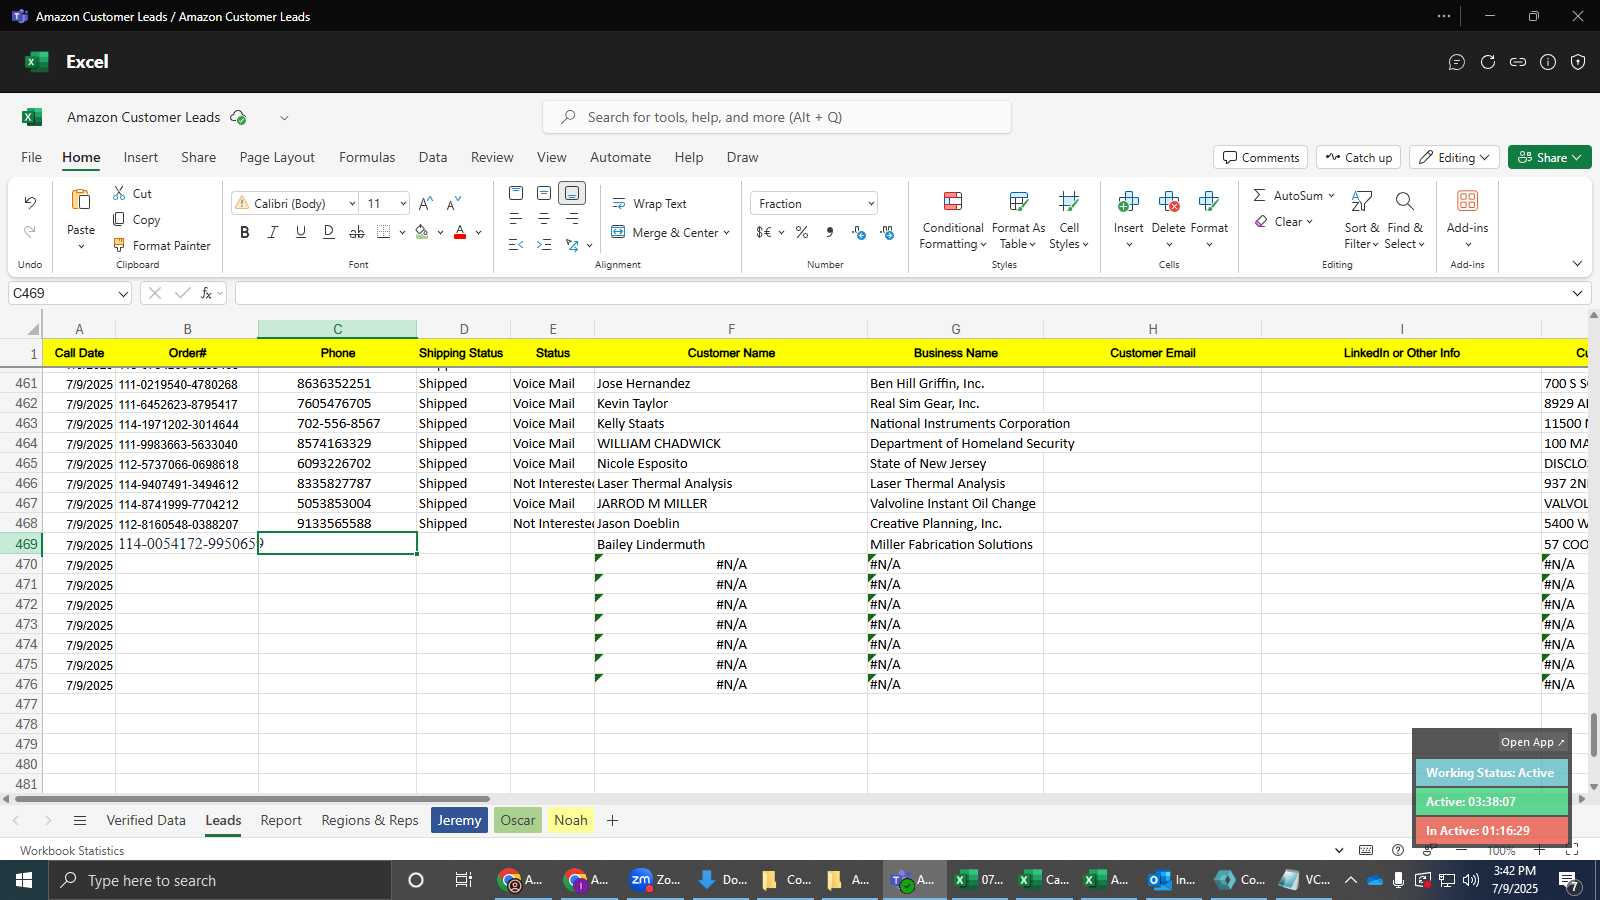Open Format As Table gallery

pos(1018,220)
